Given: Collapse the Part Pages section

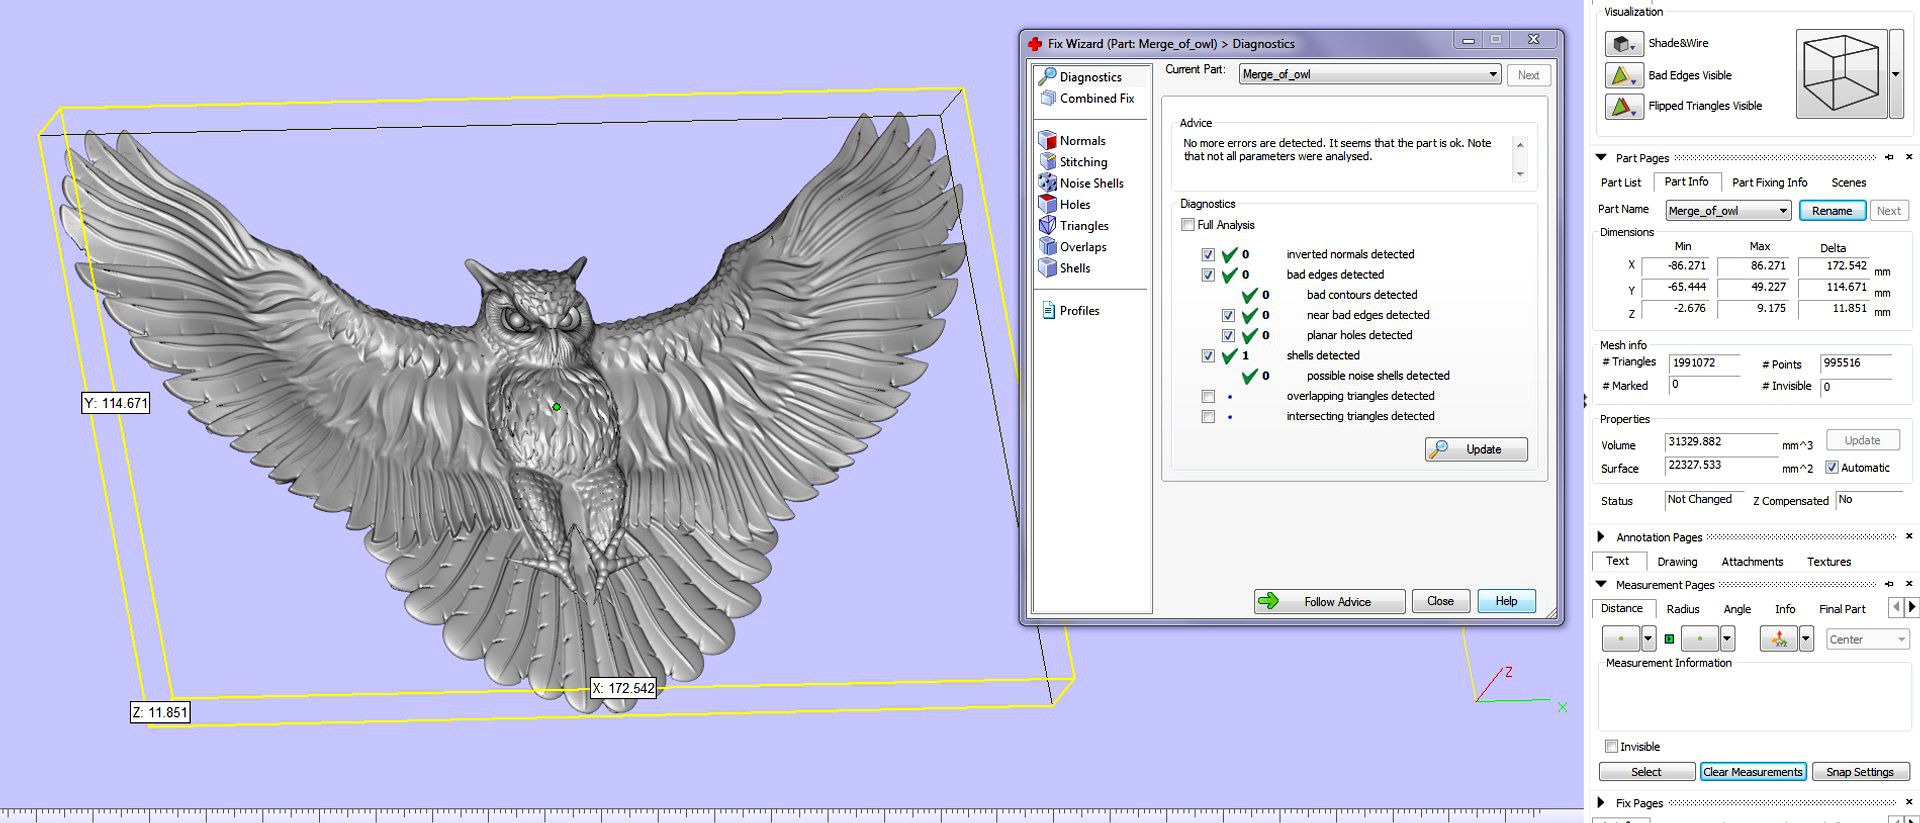Looking at the screenshot, I should pos(1601,158).
